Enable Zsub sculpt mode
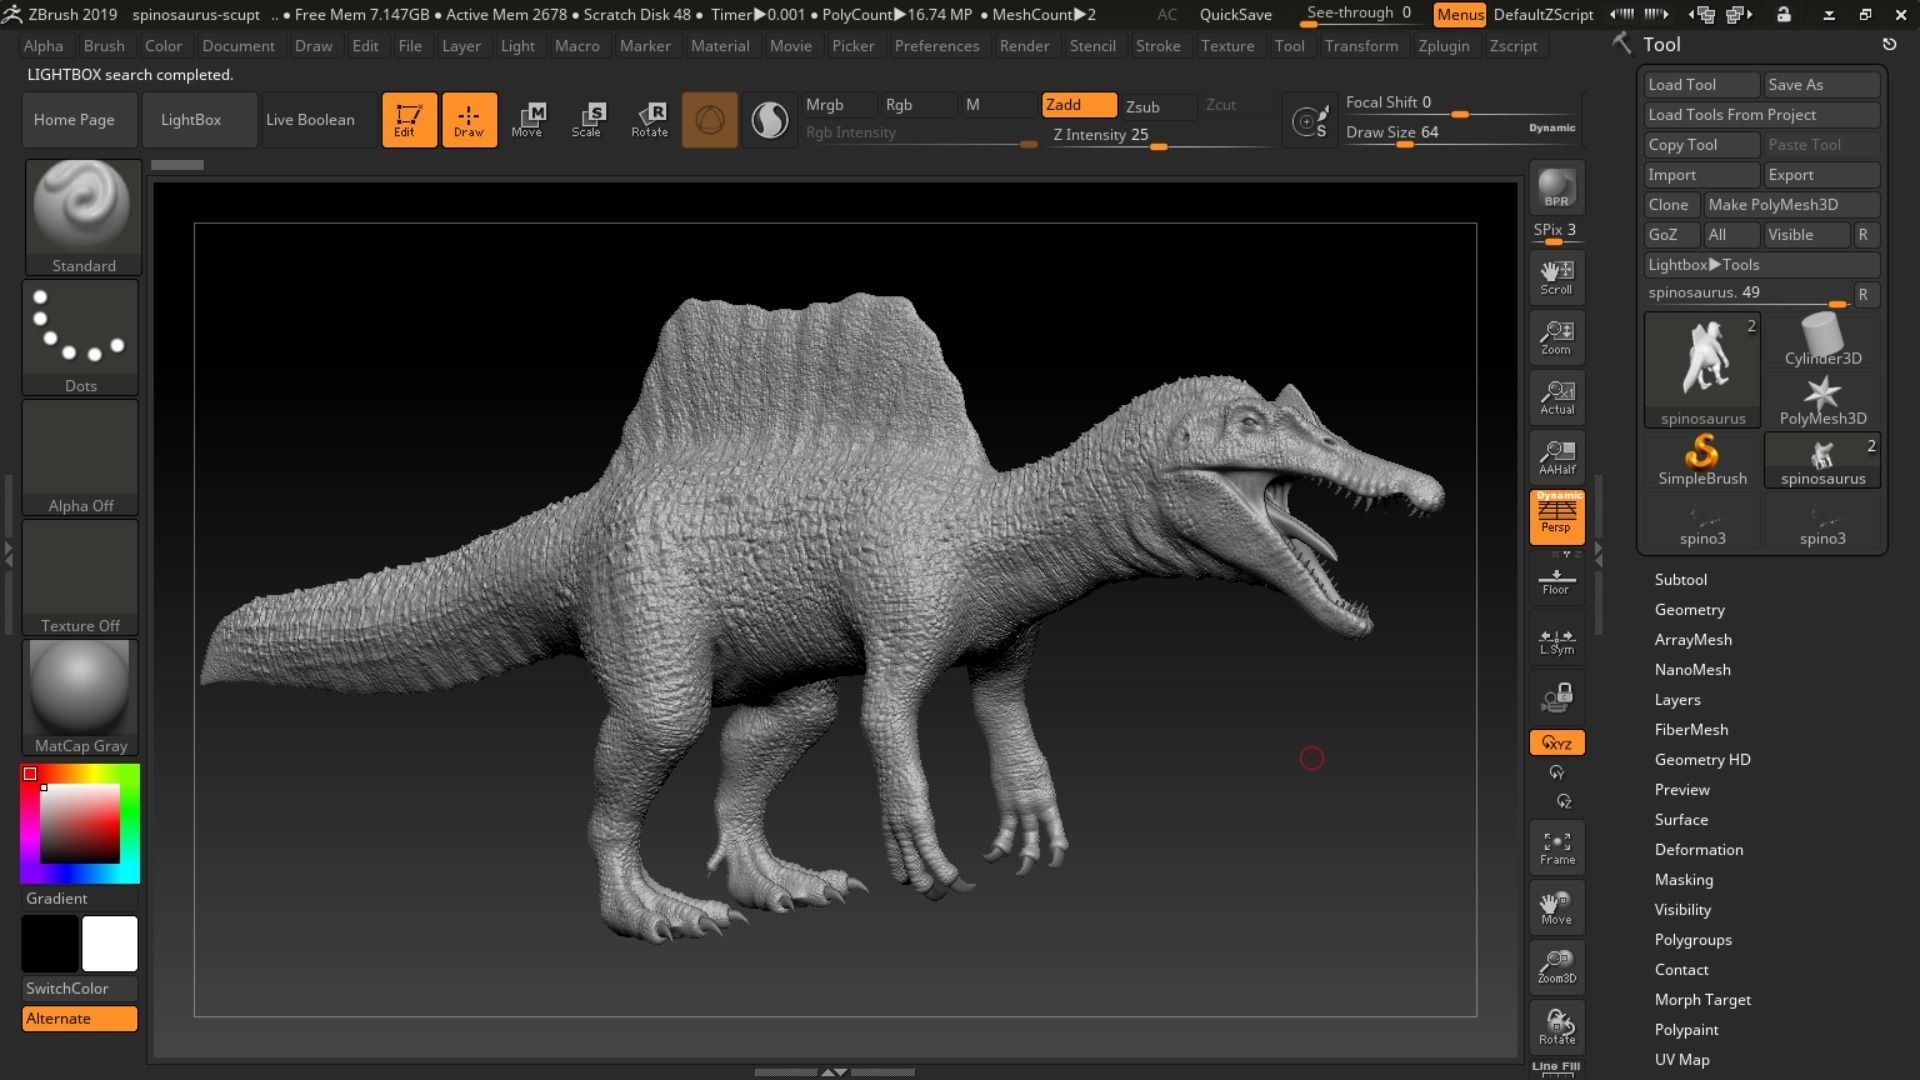The image size is (1920, 1080). [1159, 107]
